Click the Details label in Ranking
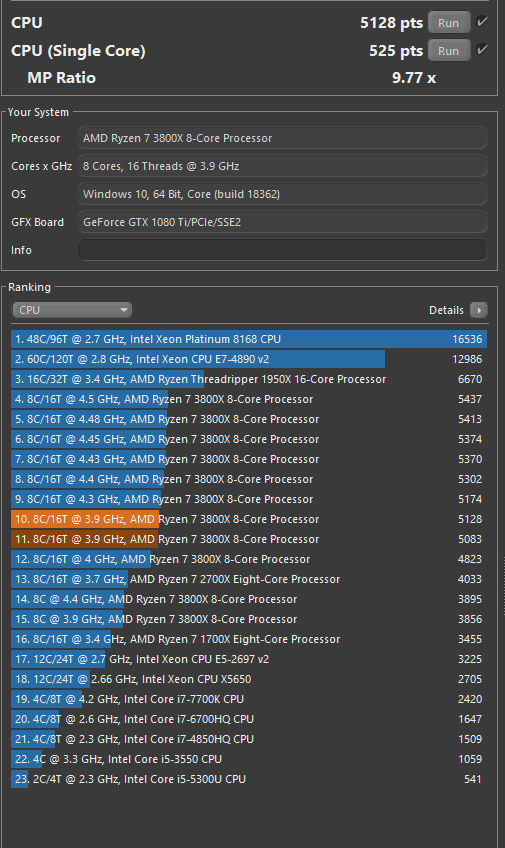The image size is (505, 848). (446, 310)
